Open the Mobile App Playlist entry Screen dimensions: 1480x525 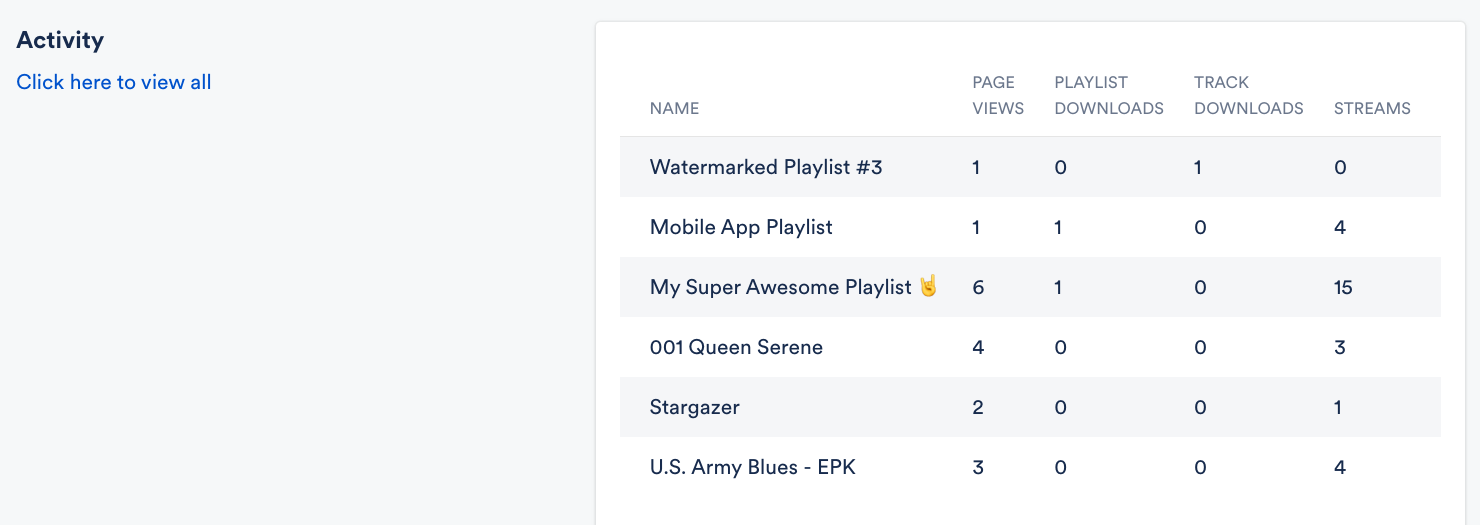pyautogui.click(x=741, y=227)
